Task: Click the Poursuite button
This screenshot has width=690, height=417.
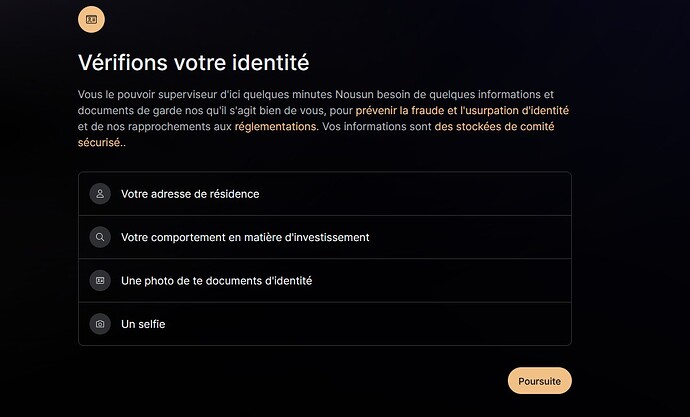Action: click(540, 381)
